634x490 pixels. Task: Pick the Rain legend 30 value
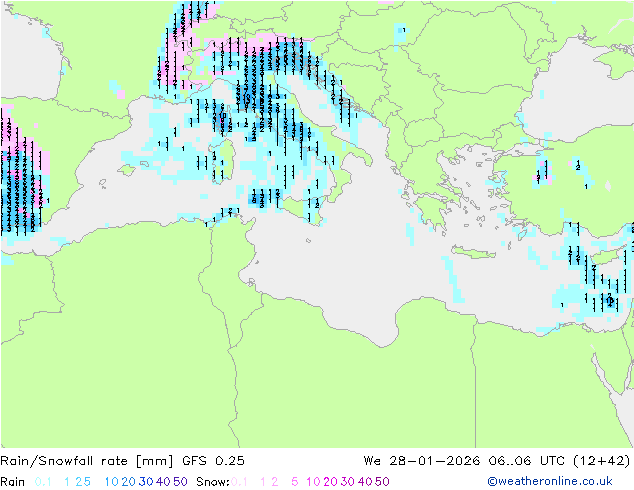coord(146,482)
